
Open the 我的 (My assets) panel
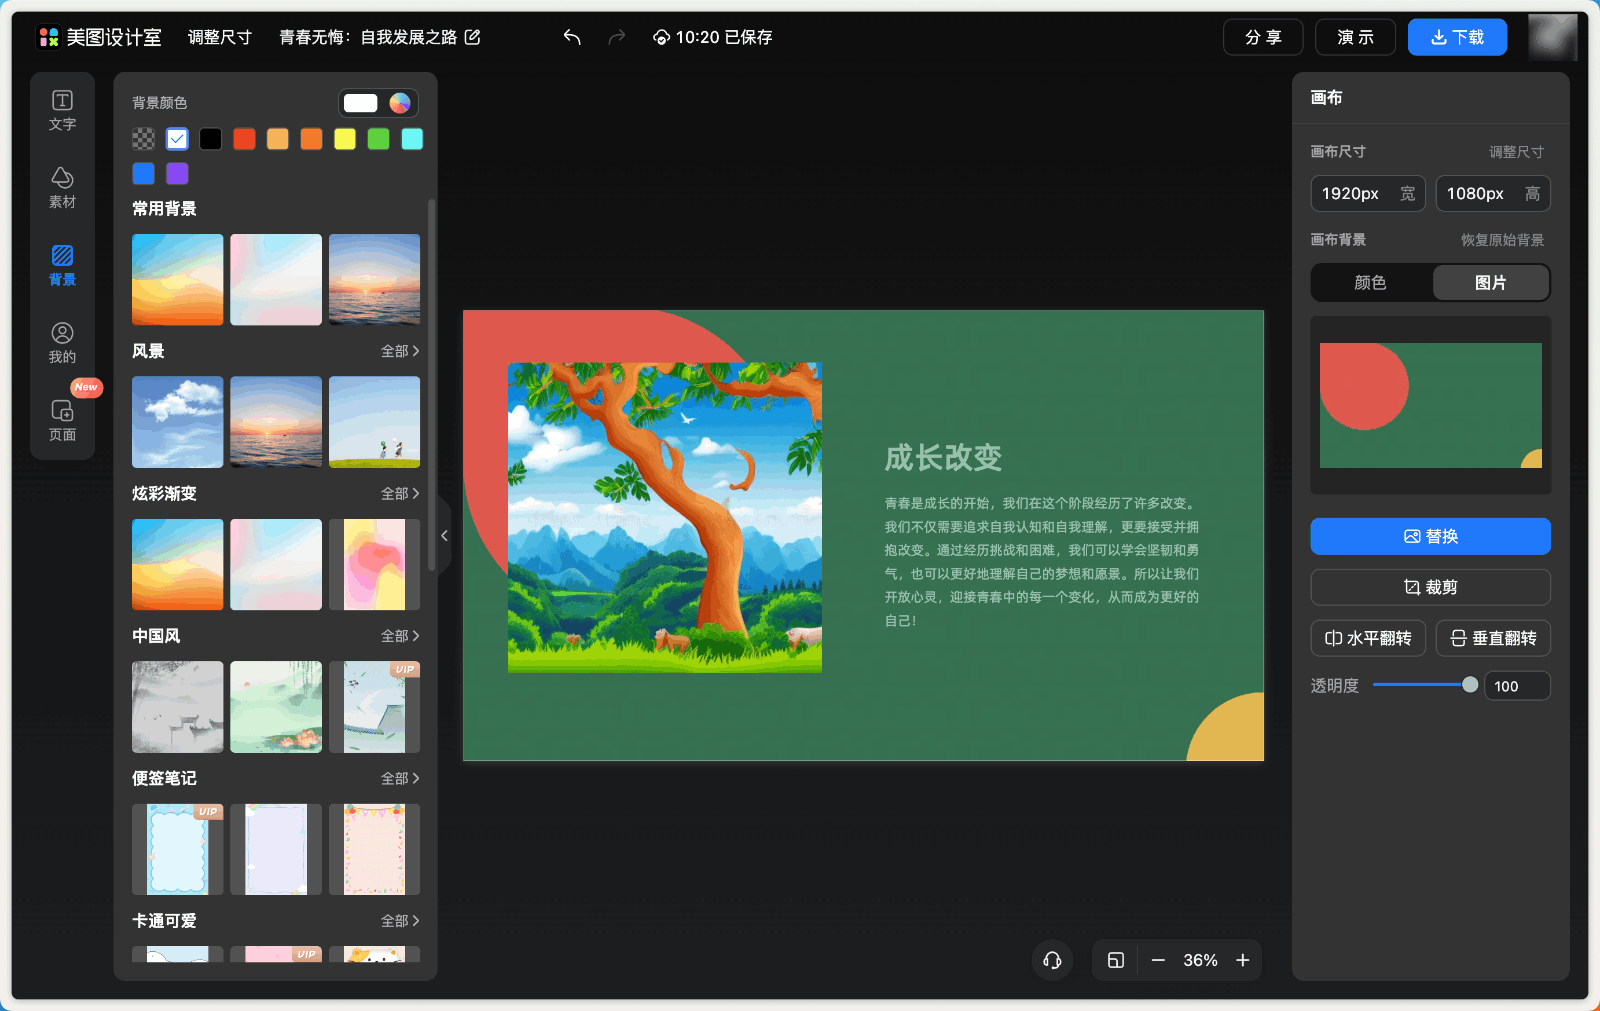62,343
